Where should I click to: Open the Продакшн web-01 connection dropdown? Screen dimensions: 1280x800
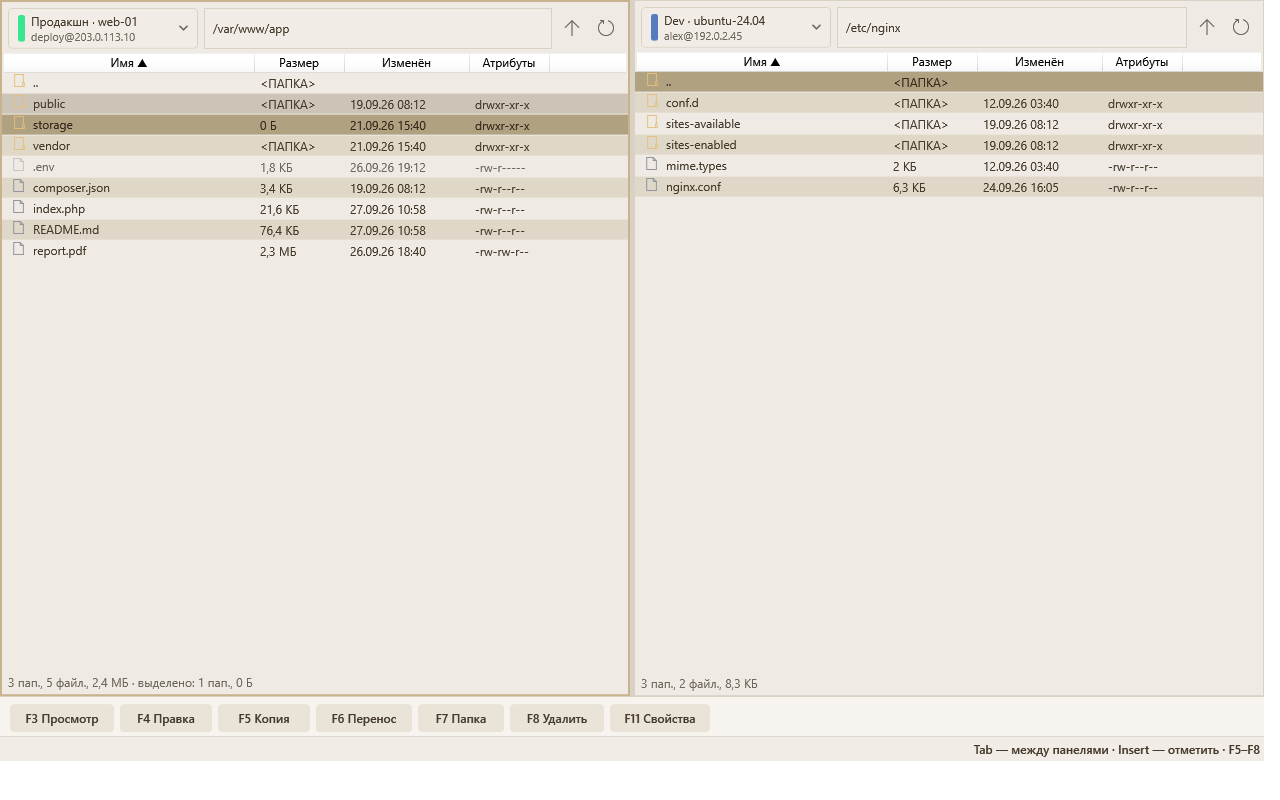click(103, 28)
